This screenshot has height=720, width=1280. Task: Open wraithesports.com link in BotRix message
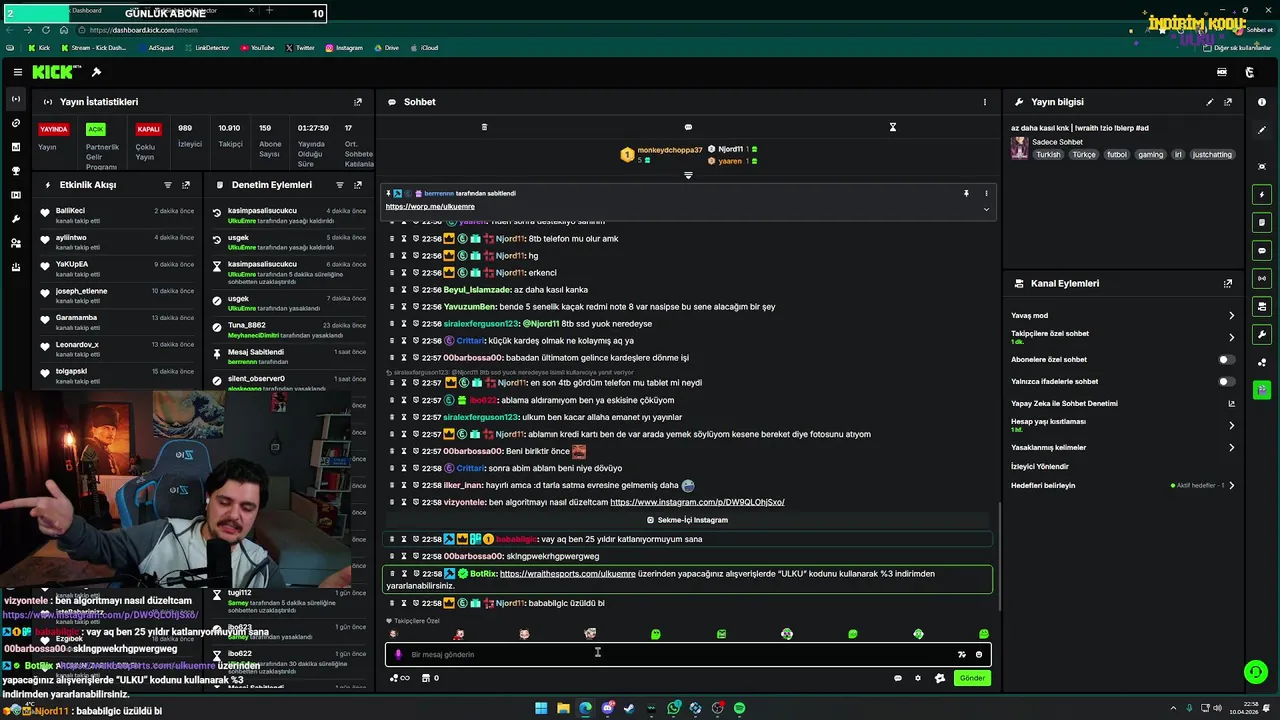tap(567, 574)
